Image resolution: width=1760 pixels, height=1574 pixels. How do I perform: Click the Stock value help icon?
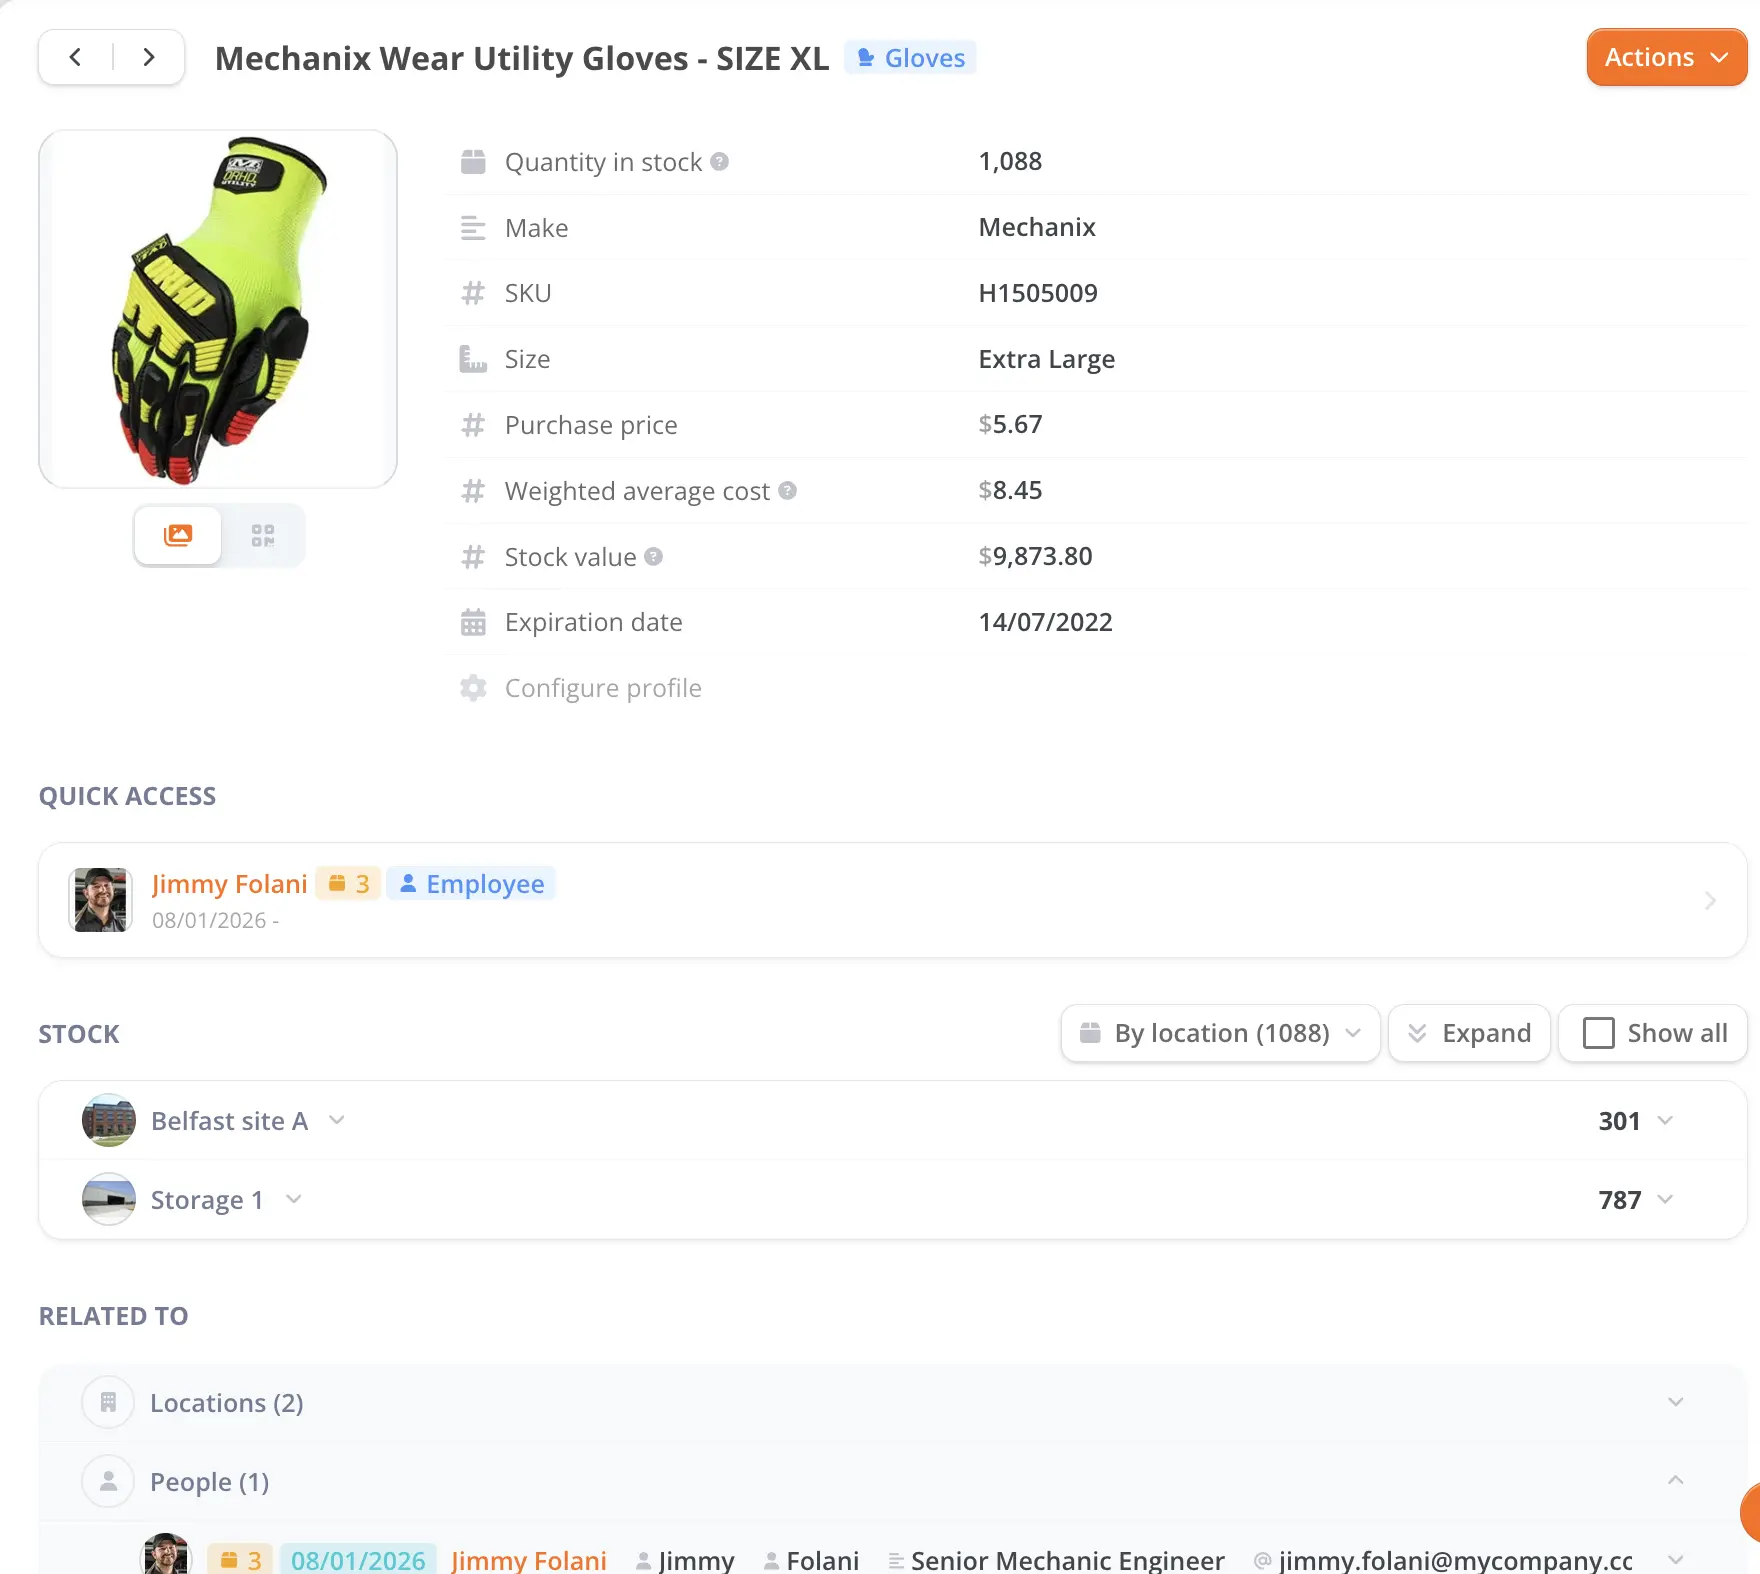653,556
